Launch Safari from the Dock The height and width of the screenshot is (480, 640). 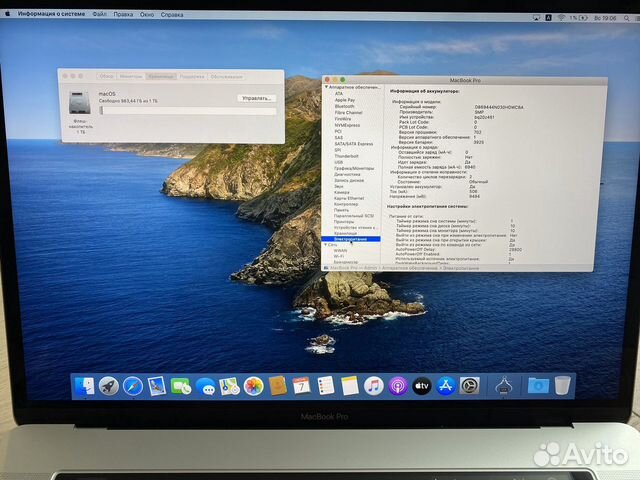coord(133,386)
